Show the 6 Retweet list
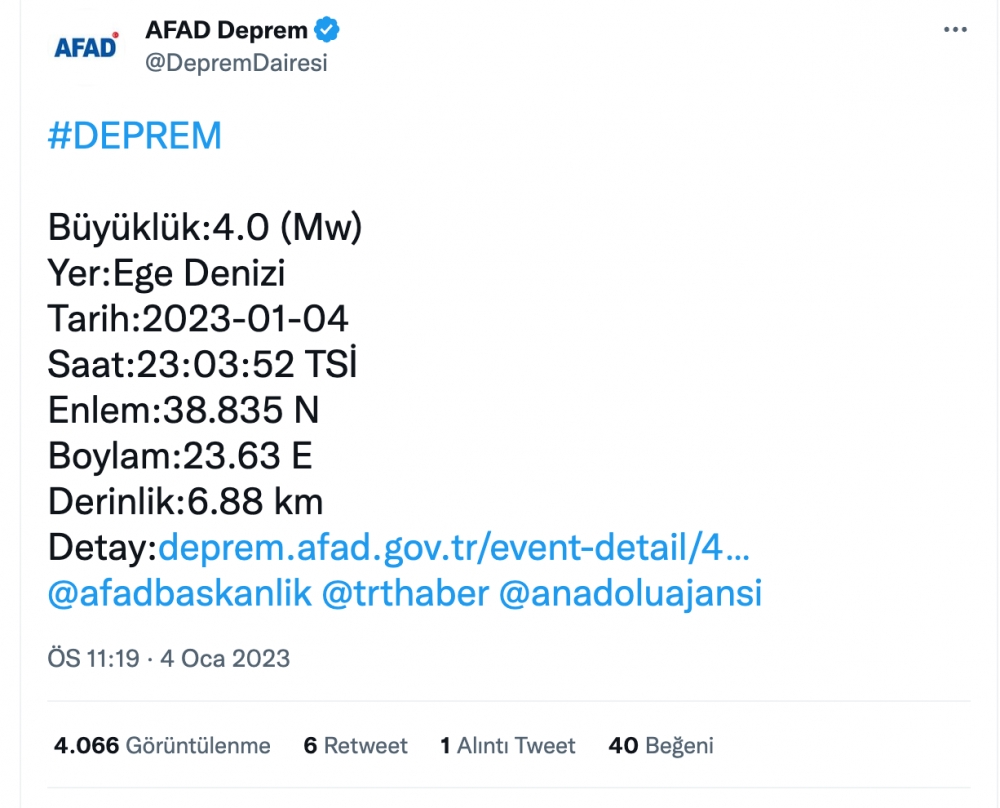 [x=355, y=746]
